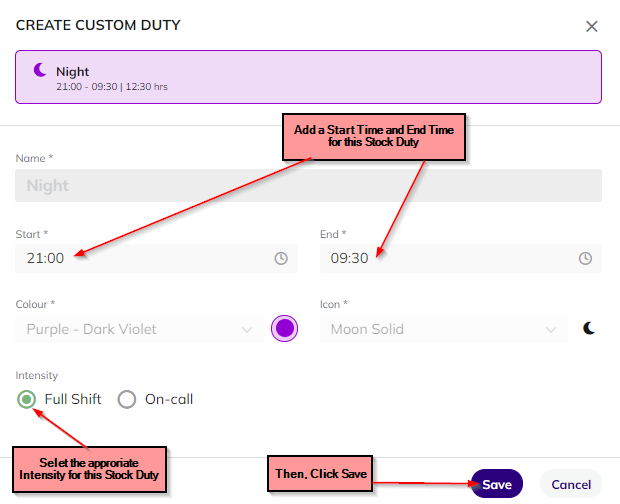Click the dark violet colour swatch
The height and width of the screenshot is (504, 620).
[x=284, y=328]
